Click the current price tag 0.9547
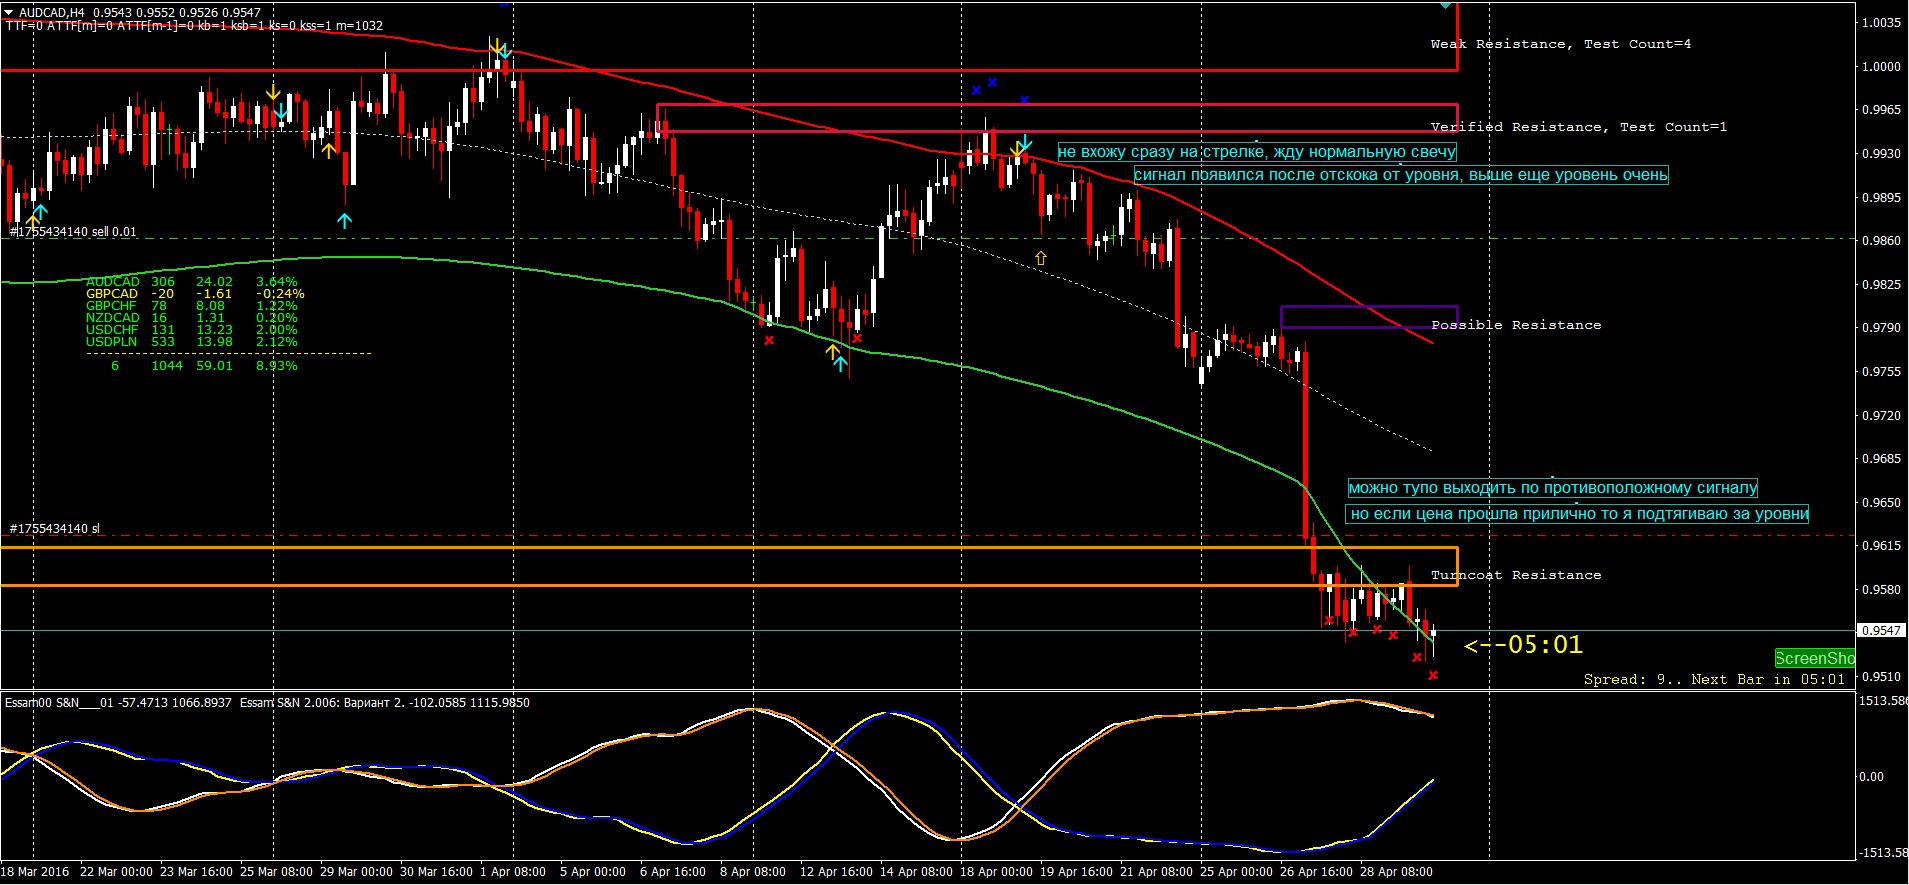 (x=1879, y=630)
